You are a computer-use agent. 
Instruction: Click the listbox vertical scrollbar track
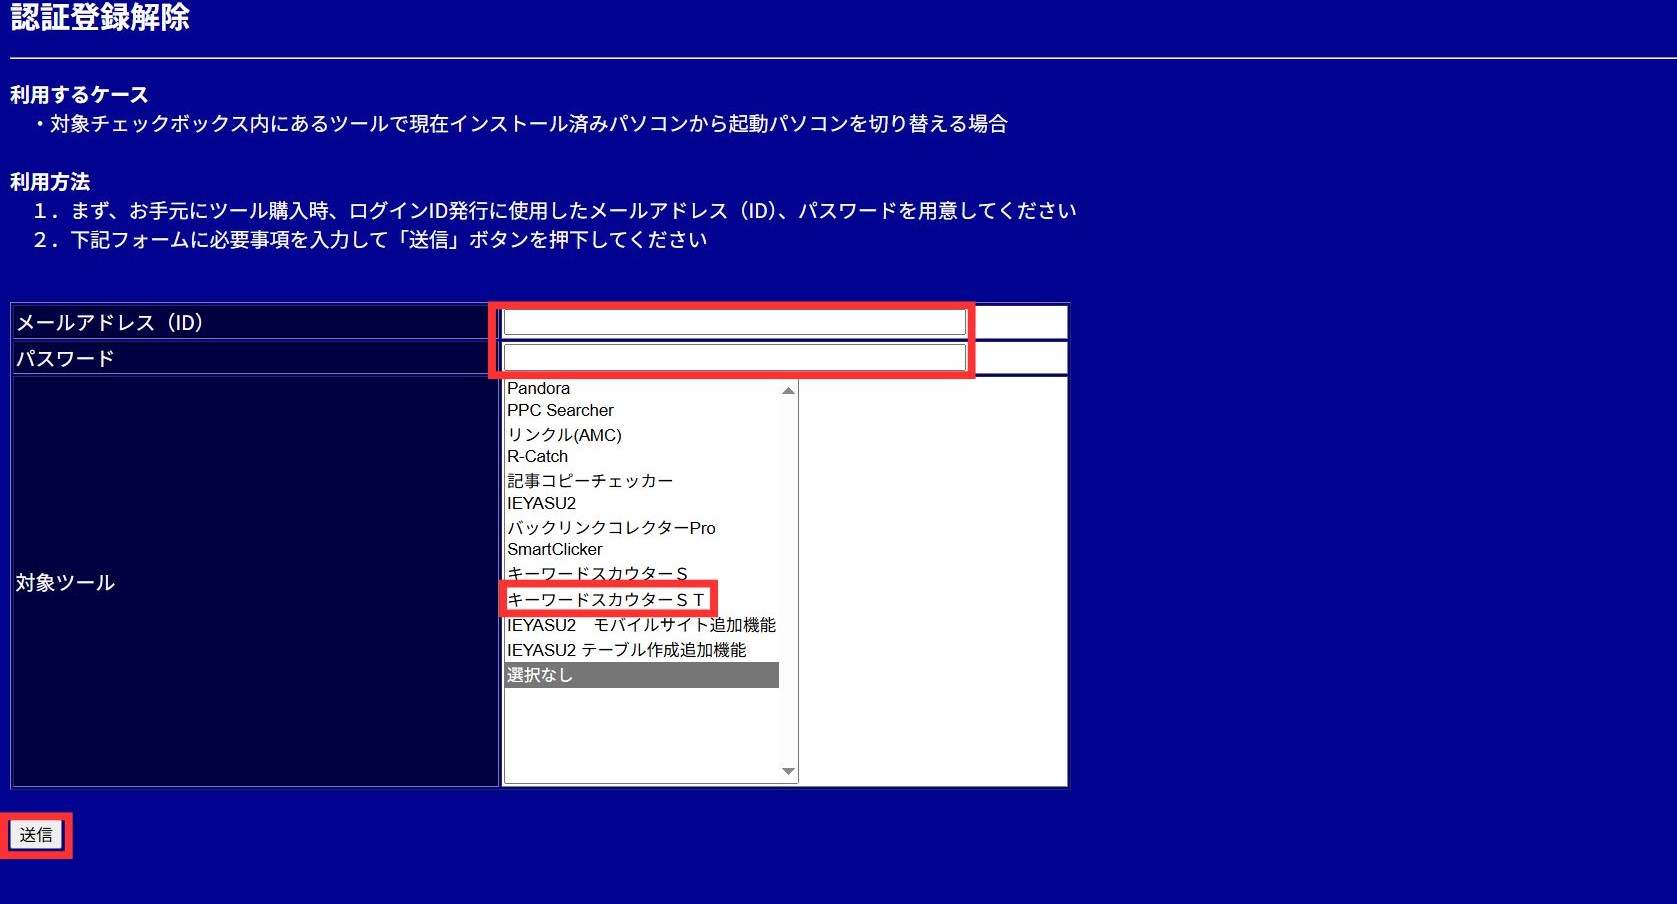pyautogui.click(x=788, y=580)
